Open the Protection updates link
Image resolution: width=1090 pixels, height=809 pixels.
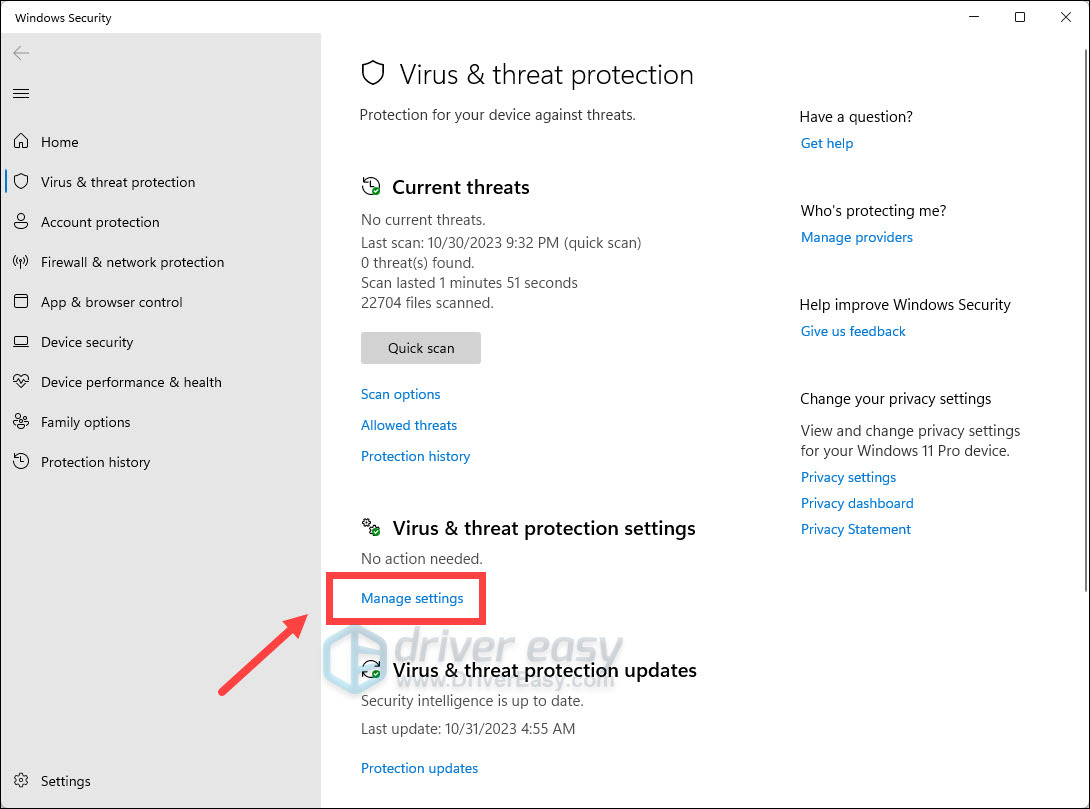(419, 768)
